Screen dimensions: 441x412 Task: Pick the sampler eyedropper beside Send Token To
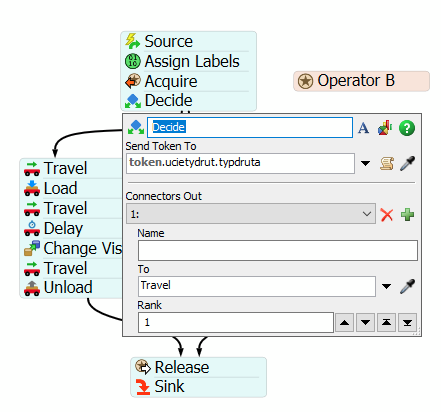[x=407, y=163]
